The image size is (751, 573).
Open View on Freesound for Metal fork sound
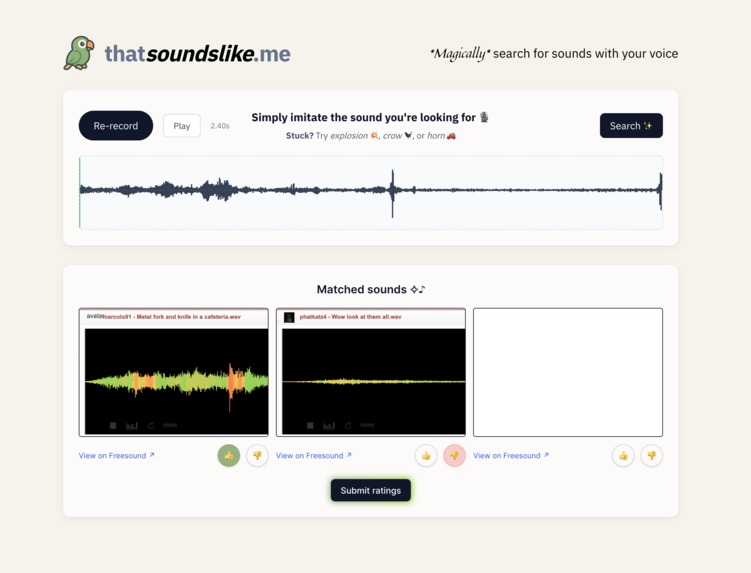pos(116,456)
